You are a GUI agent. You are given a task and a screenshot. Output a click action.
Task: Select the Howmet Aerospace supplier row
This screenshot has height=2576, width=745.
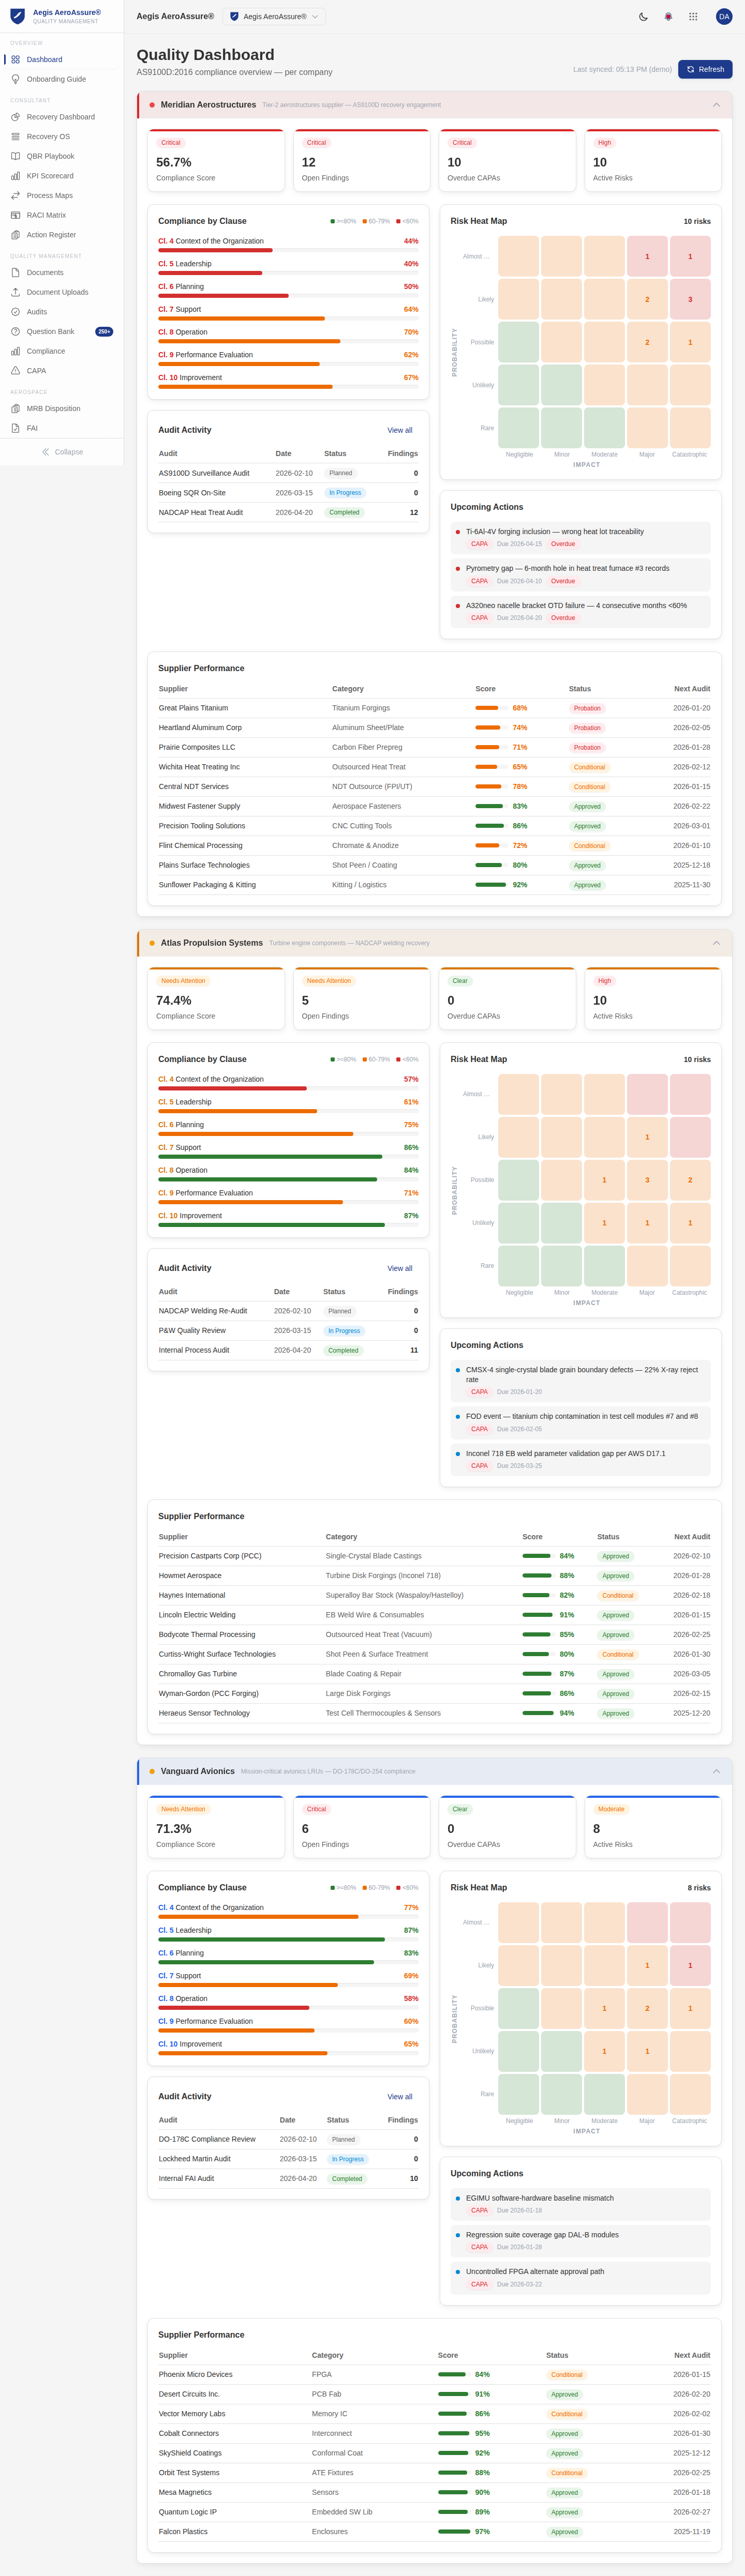pyautogui.click(x=434, y=1576)
